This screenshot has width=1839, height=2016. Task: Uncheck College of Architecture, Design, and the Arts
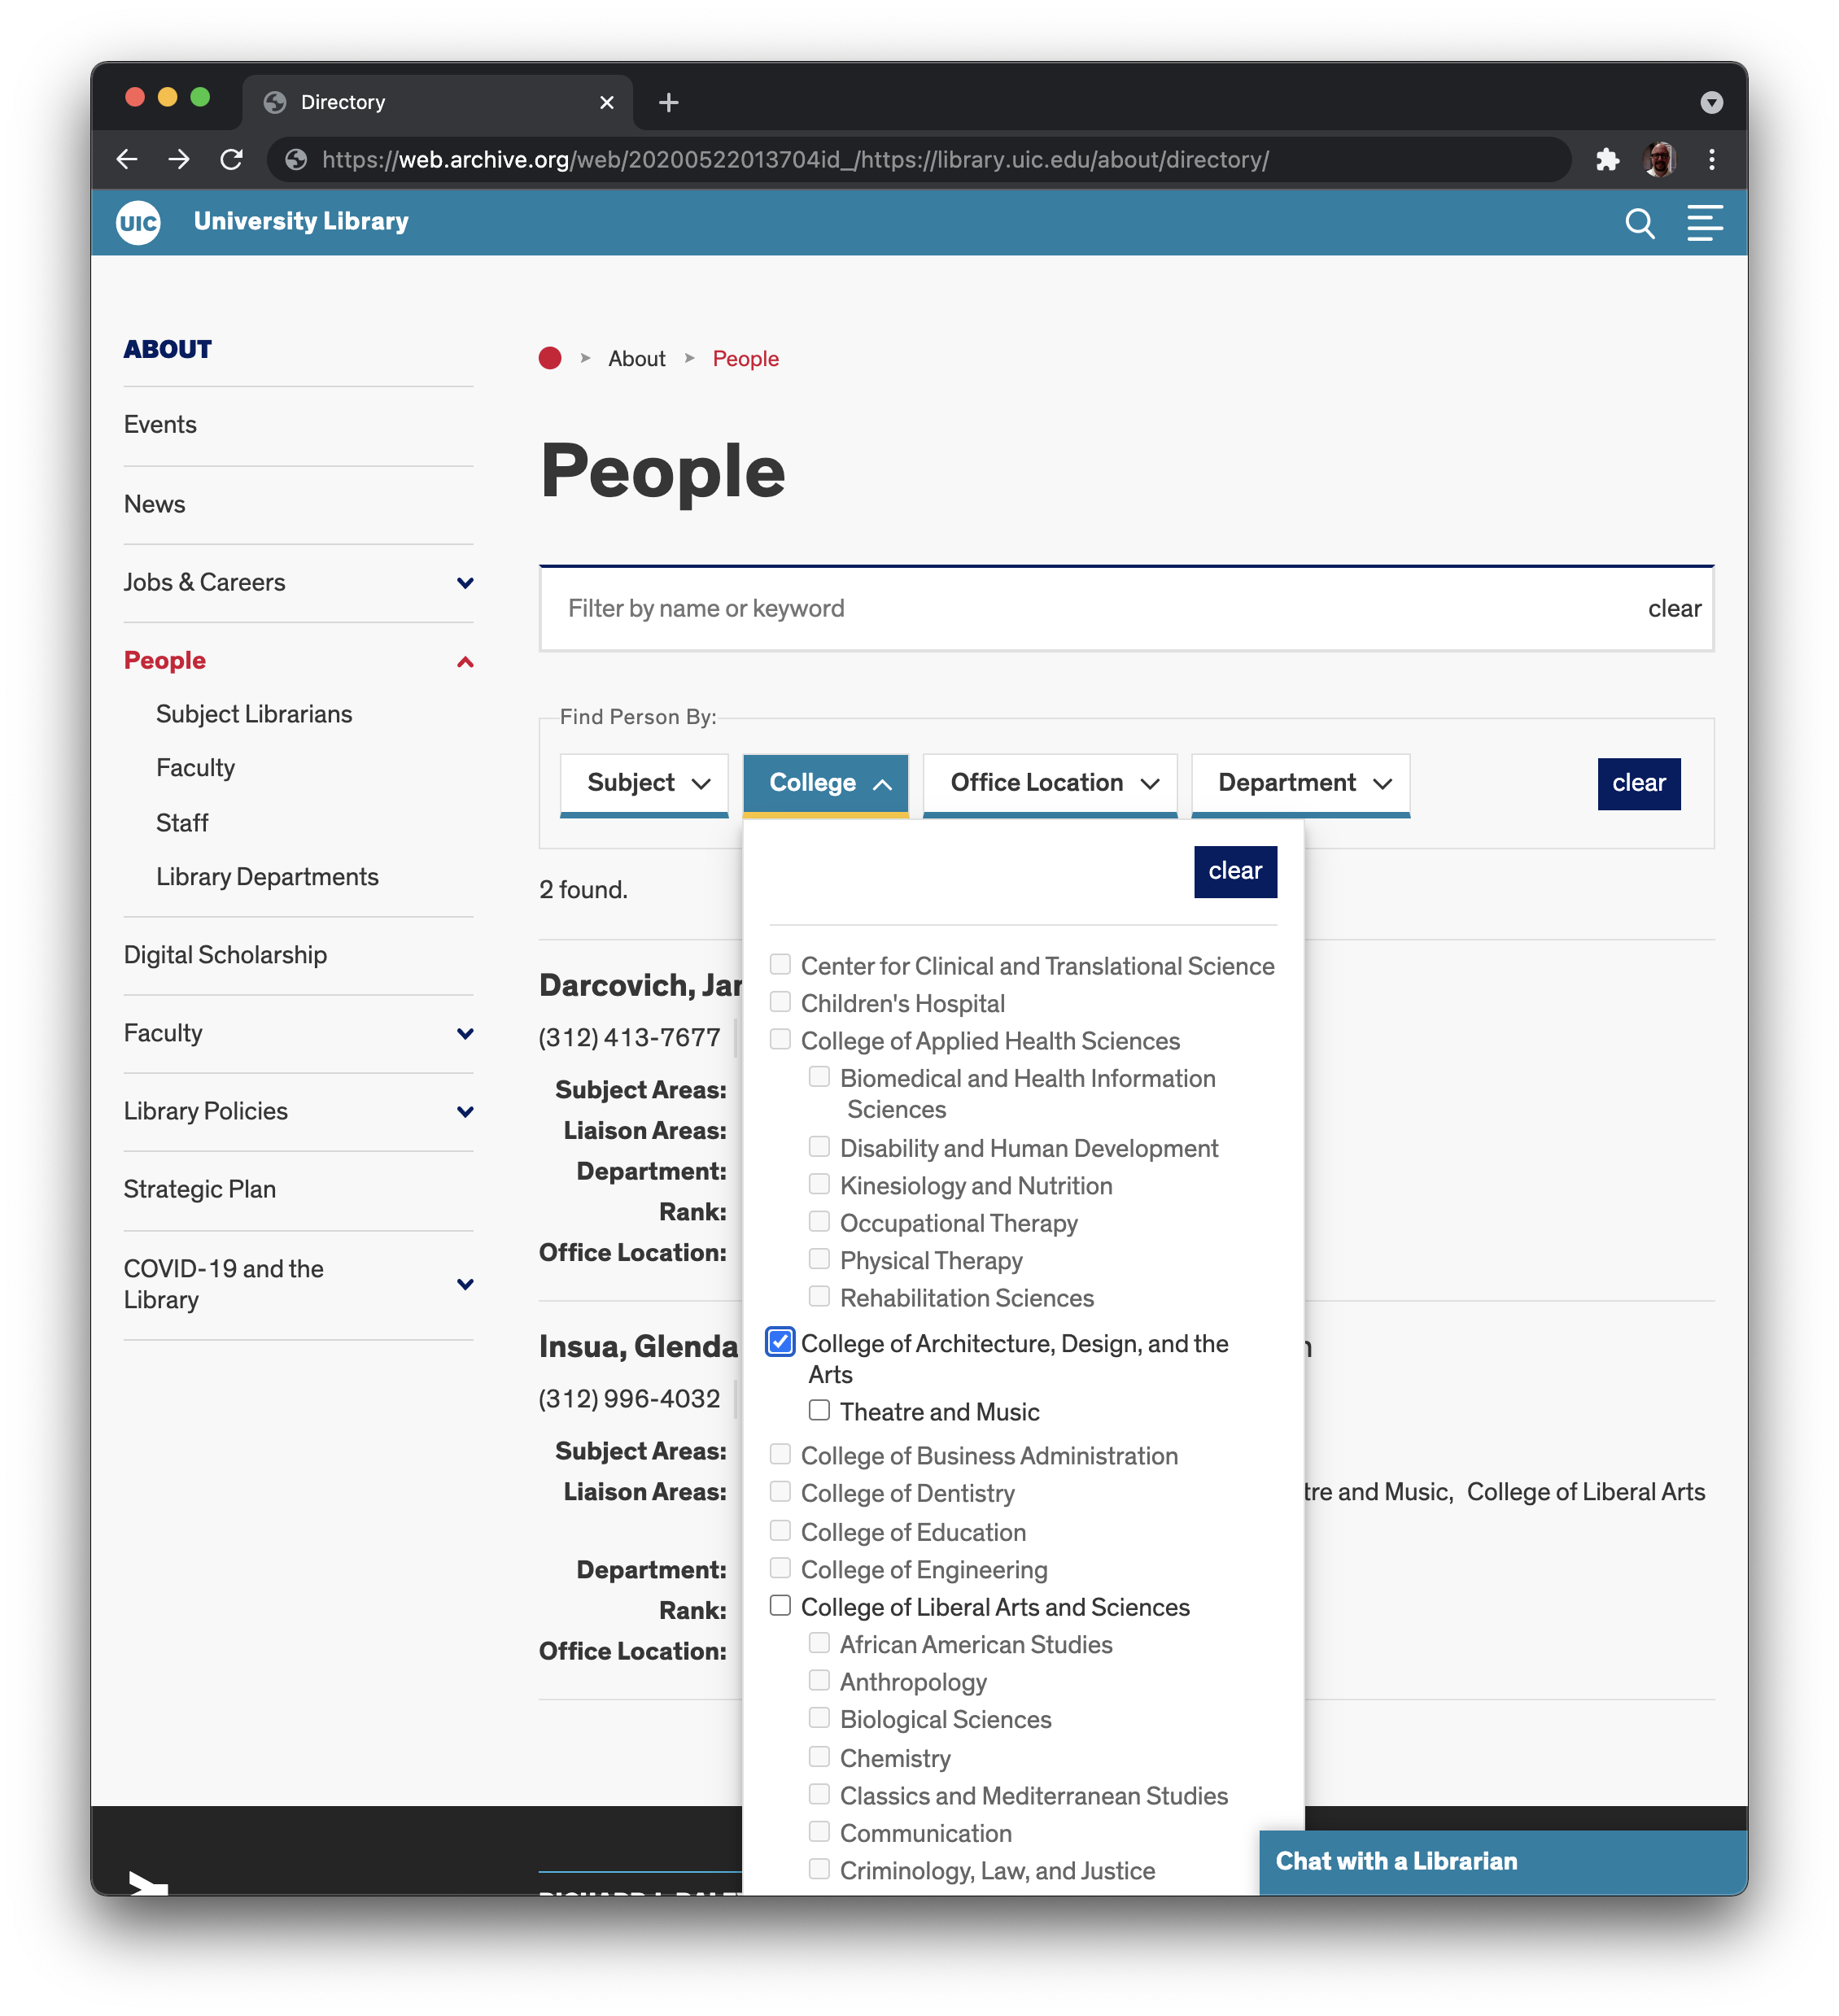click(780, 1342)
